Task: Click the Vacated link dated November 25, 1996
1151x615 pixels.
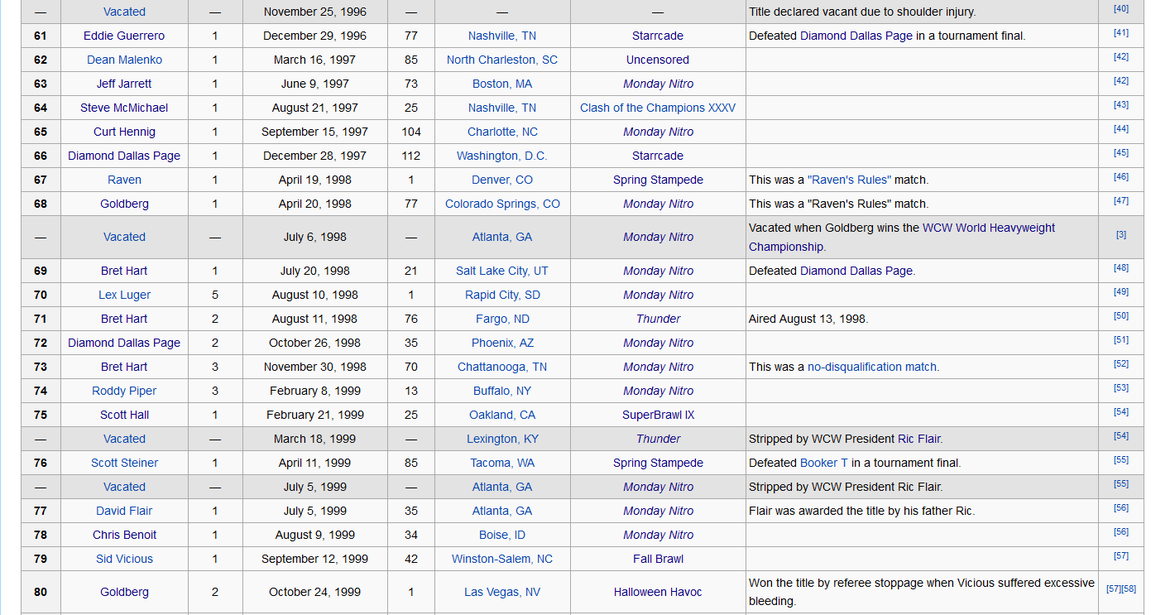Action: click(x=124, y=12)
